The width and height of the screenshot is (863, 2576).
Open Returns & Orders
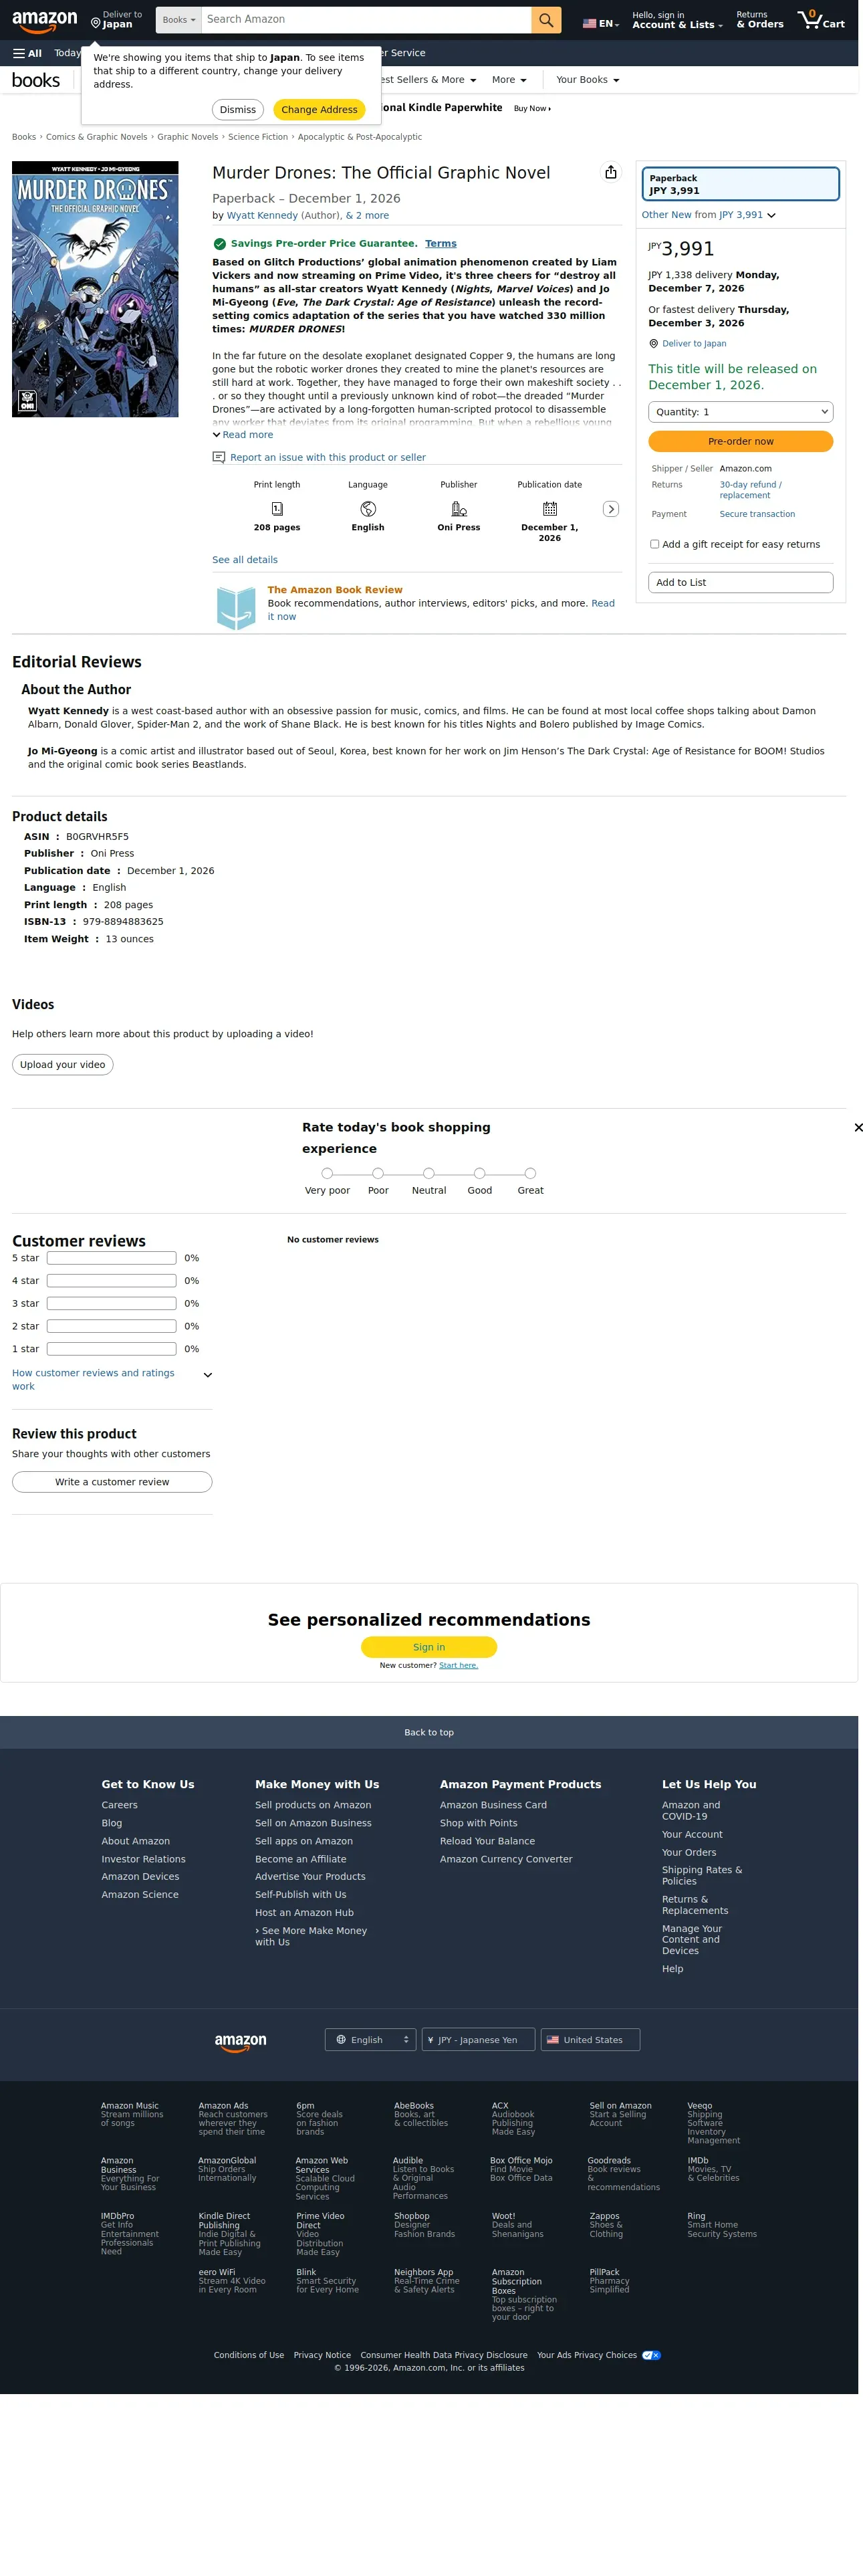pos(760,20)
